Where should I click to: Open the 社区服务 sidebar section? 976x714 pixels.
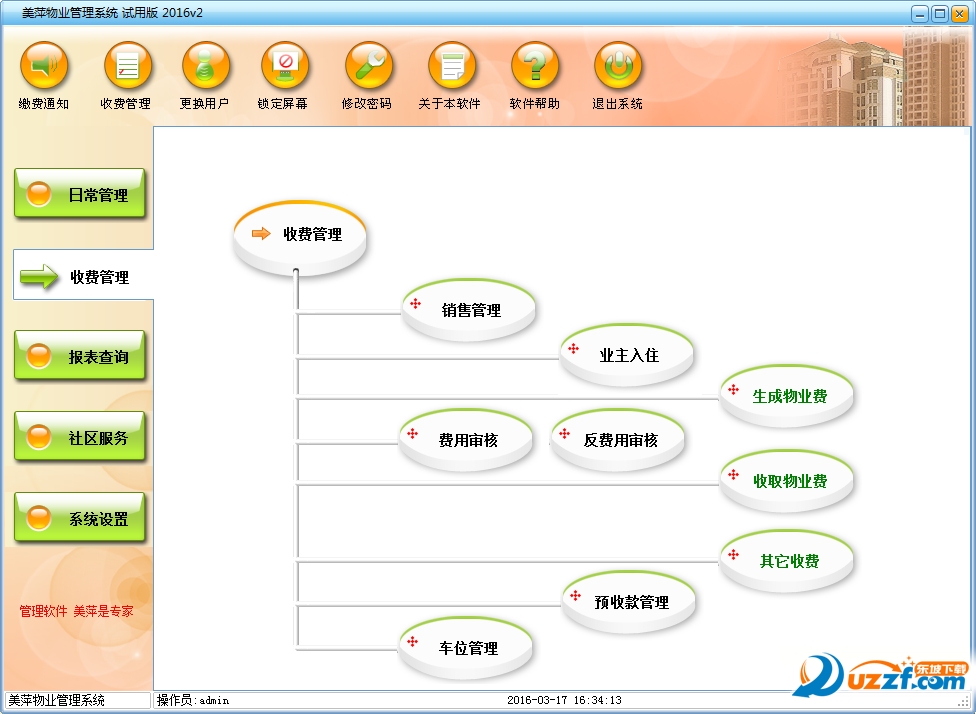[x=80, y=437]
